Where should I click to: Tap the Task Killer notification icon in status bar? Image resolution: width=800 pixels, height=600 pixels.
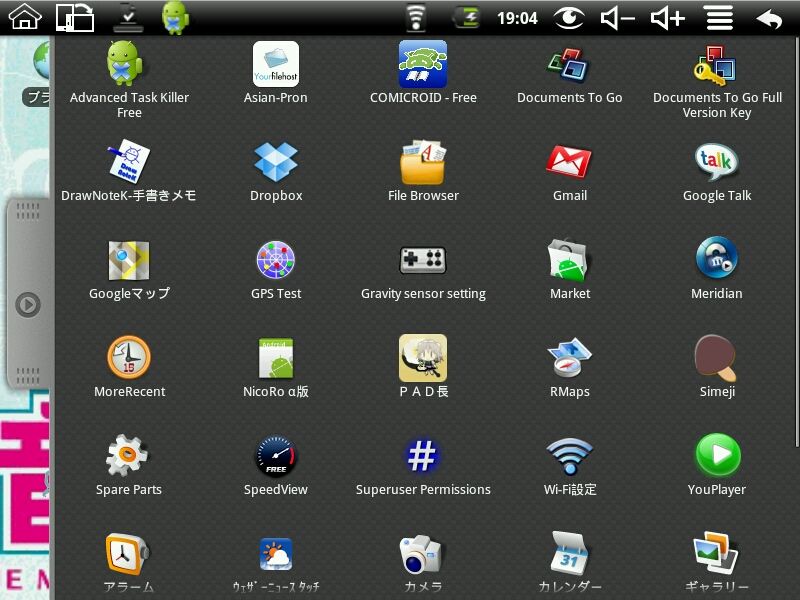click(x=175, y=17)
